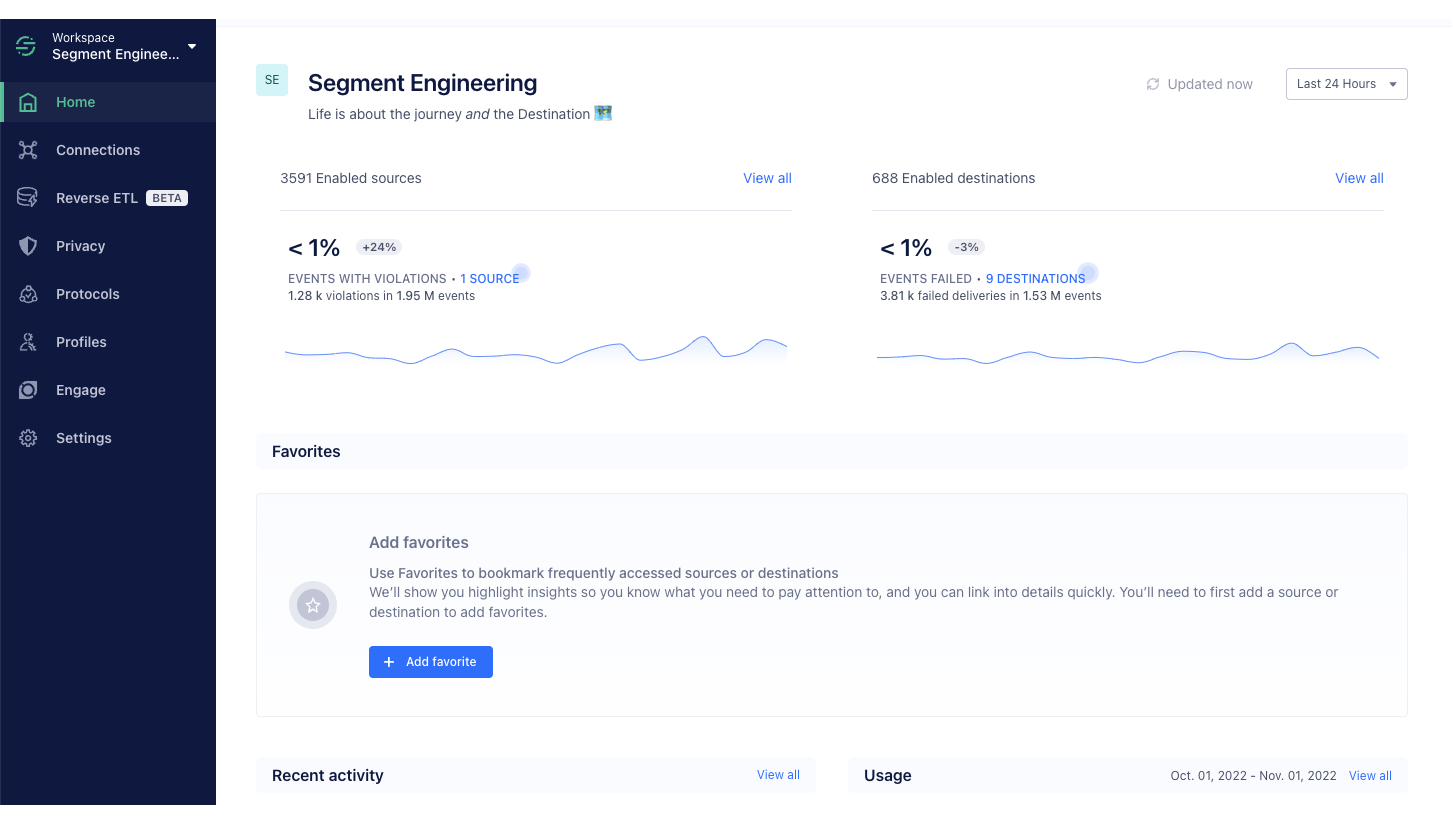The height and width of the screenshot is (817, 1453).
Task: Click the Favorites section header
Action: (832, 452)
